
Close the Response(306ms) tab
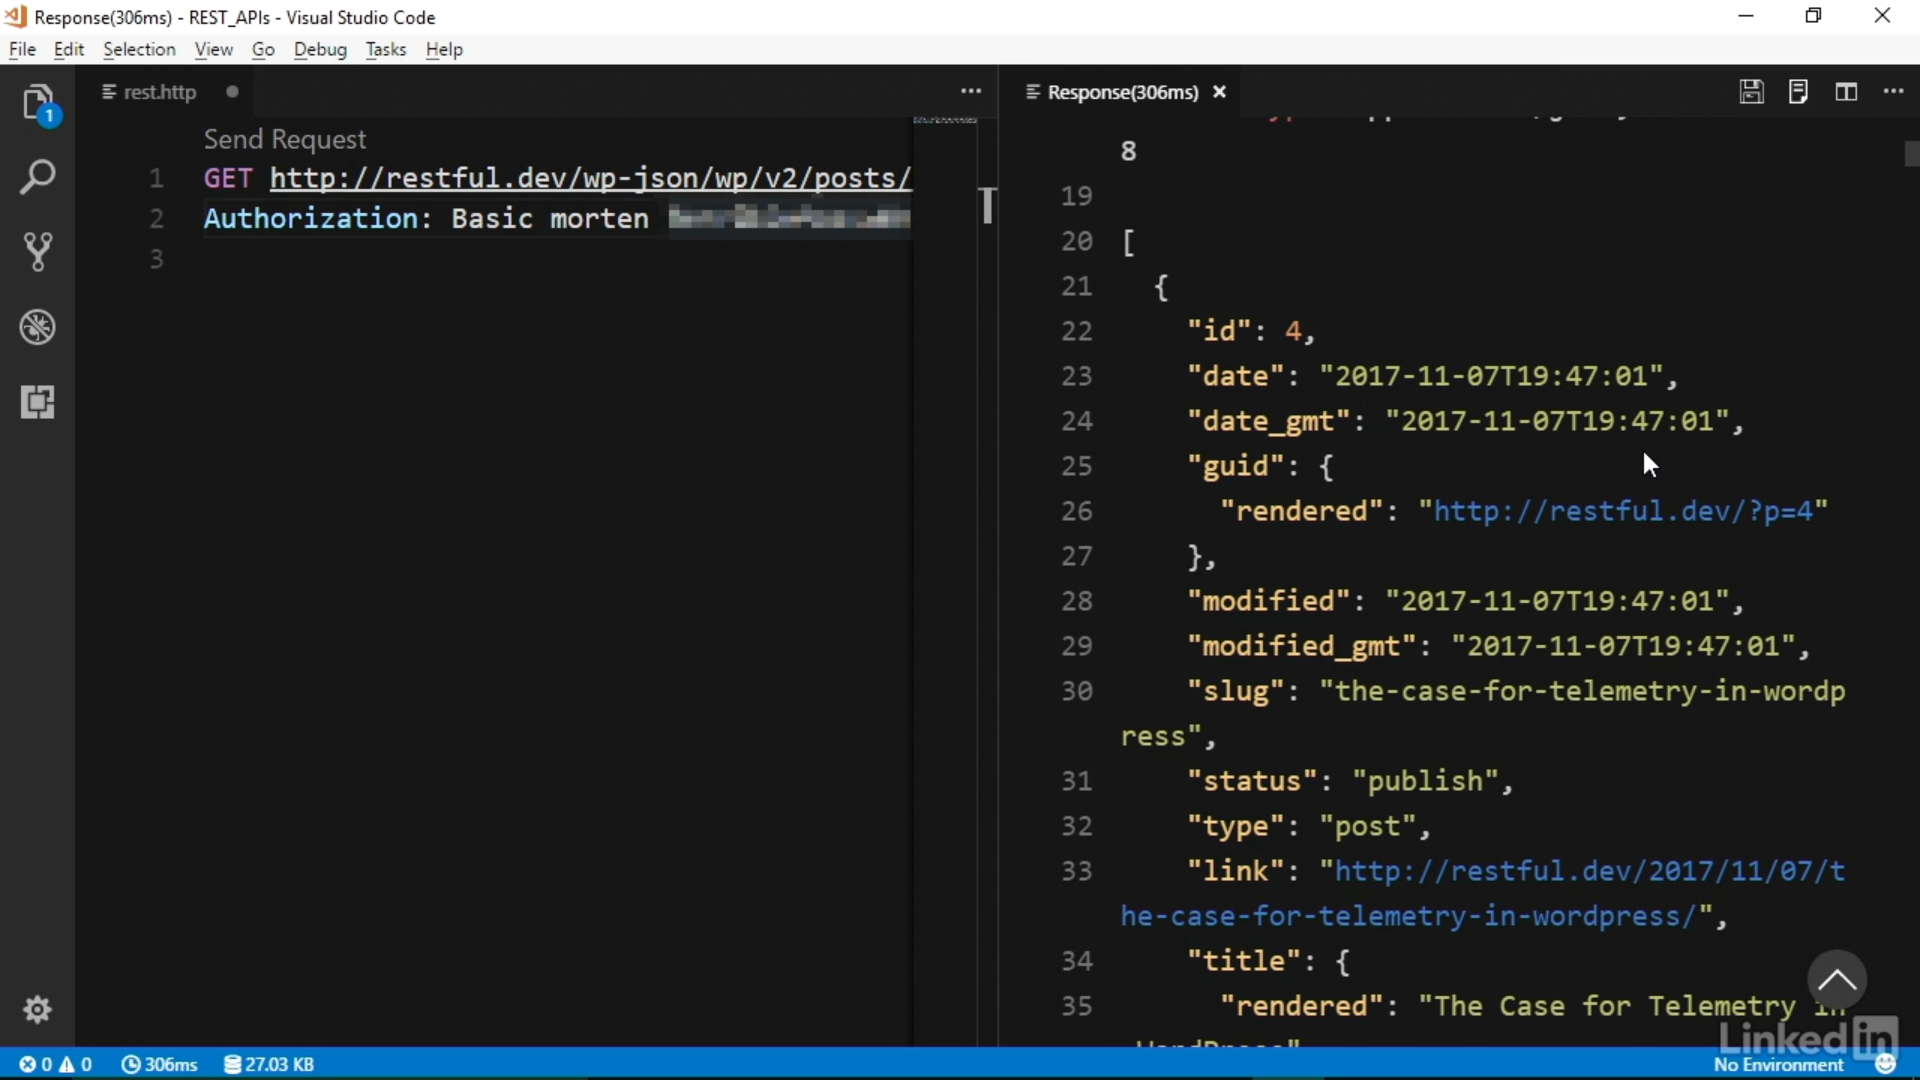1219,92
